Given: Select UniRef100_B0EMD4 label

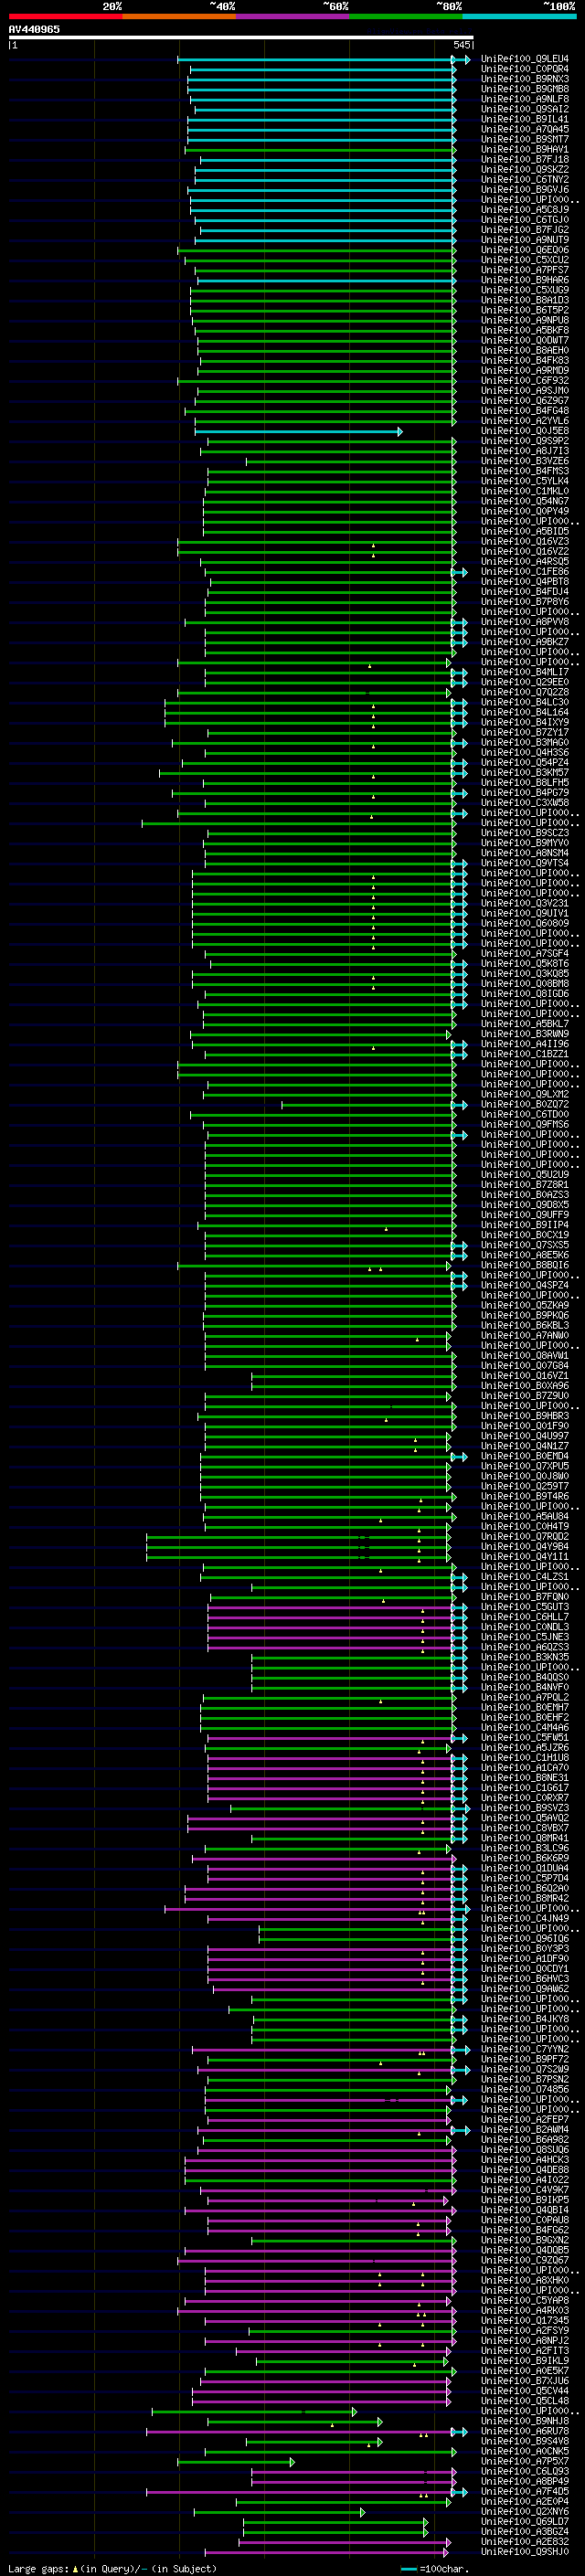Looking at the screenshot, I should tap(525, 1456).
